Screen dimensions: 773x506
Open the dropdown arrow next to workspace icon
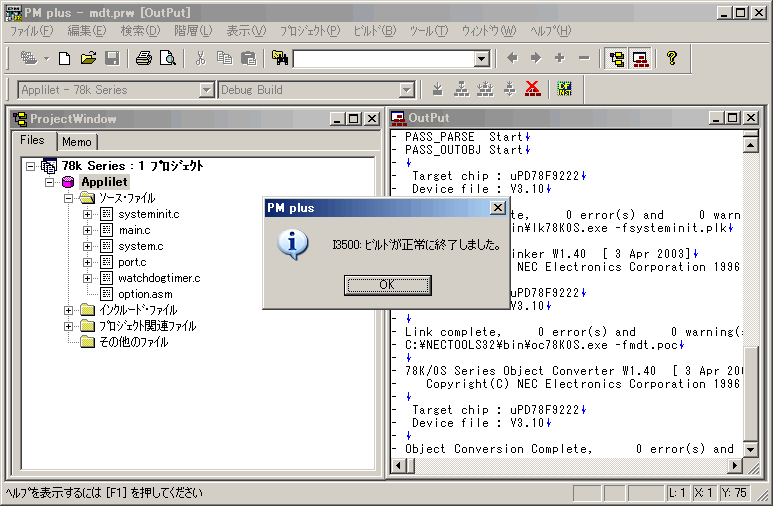point(46,59)
